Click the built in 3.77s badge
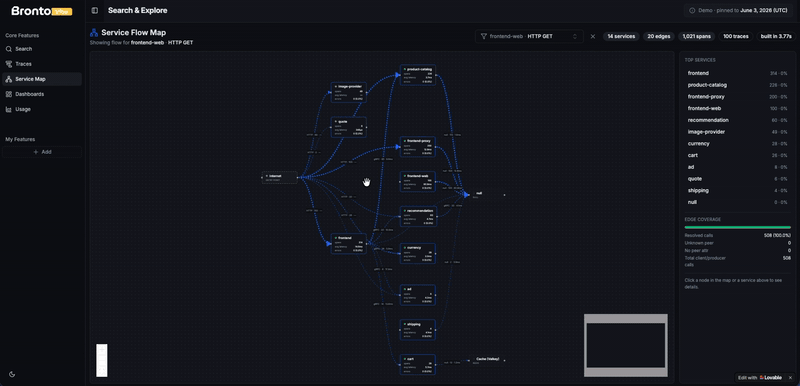This screenshot has height=386, width=800. (x=776, y=37)
